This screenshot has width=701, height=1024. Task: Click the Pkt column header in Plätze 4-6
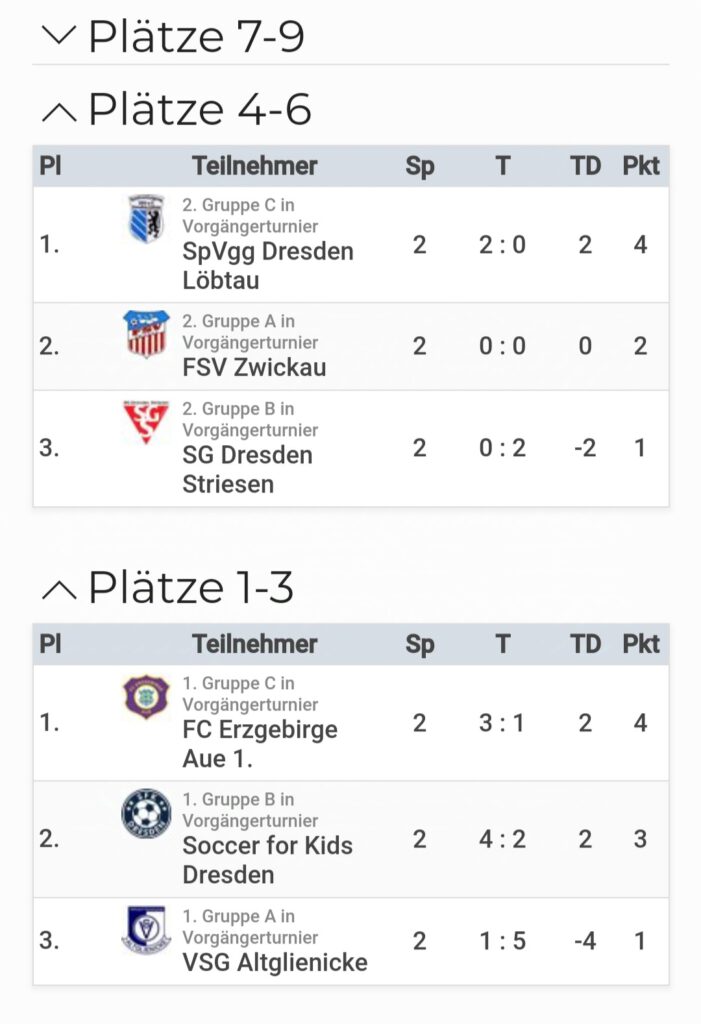[641, 166]
